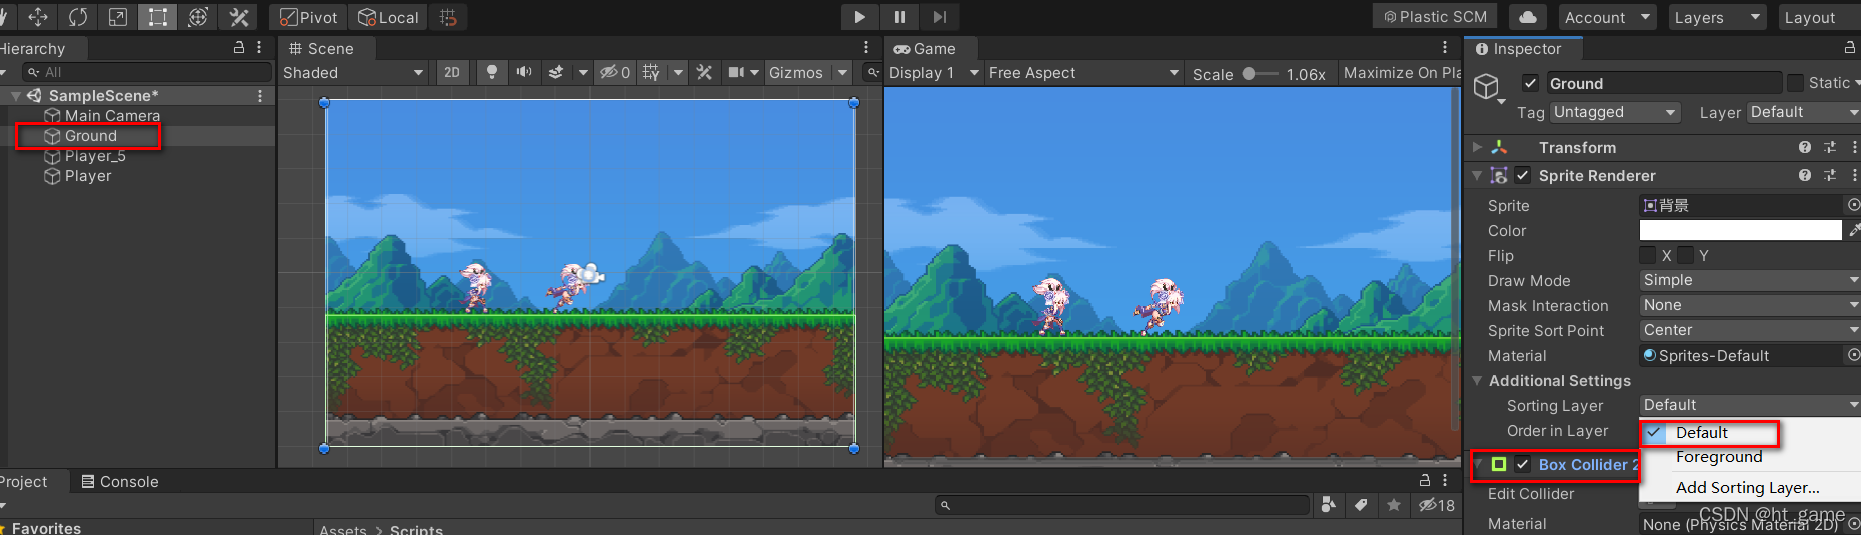Open custom editor tools icon

[239, 17]
